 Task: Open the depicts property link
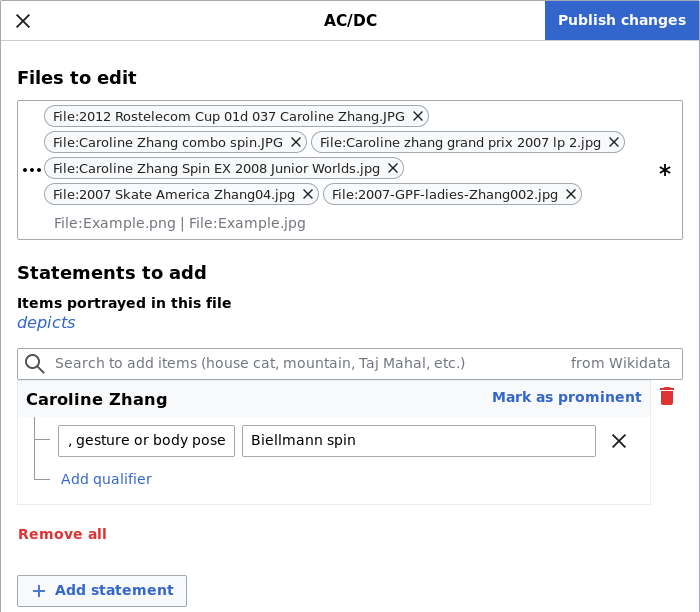pos(46,322)
